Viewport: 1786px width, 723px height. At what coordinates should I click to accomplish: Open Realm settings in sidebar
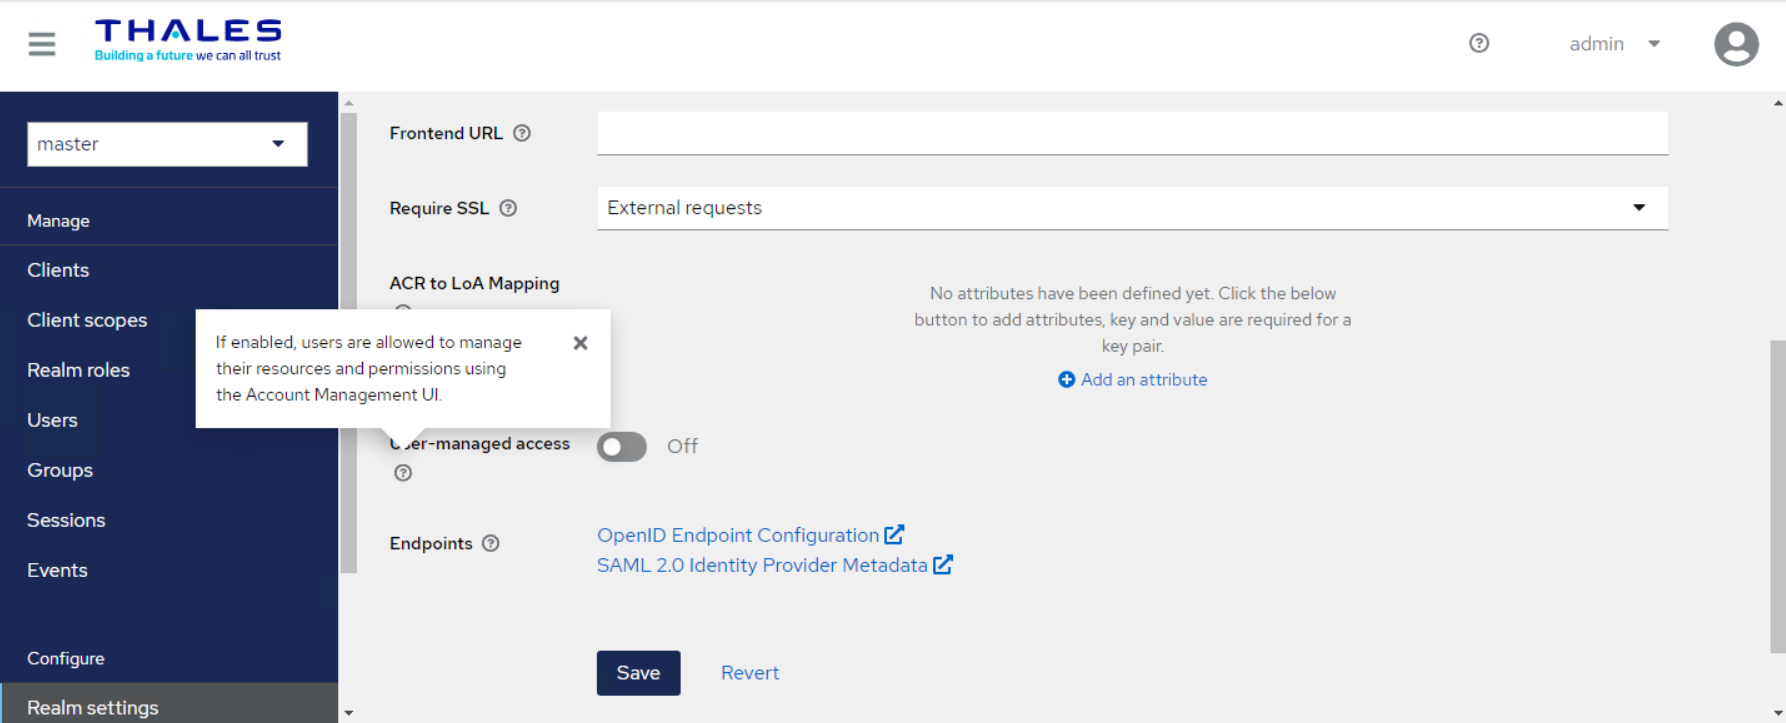[x=93, y=707]
